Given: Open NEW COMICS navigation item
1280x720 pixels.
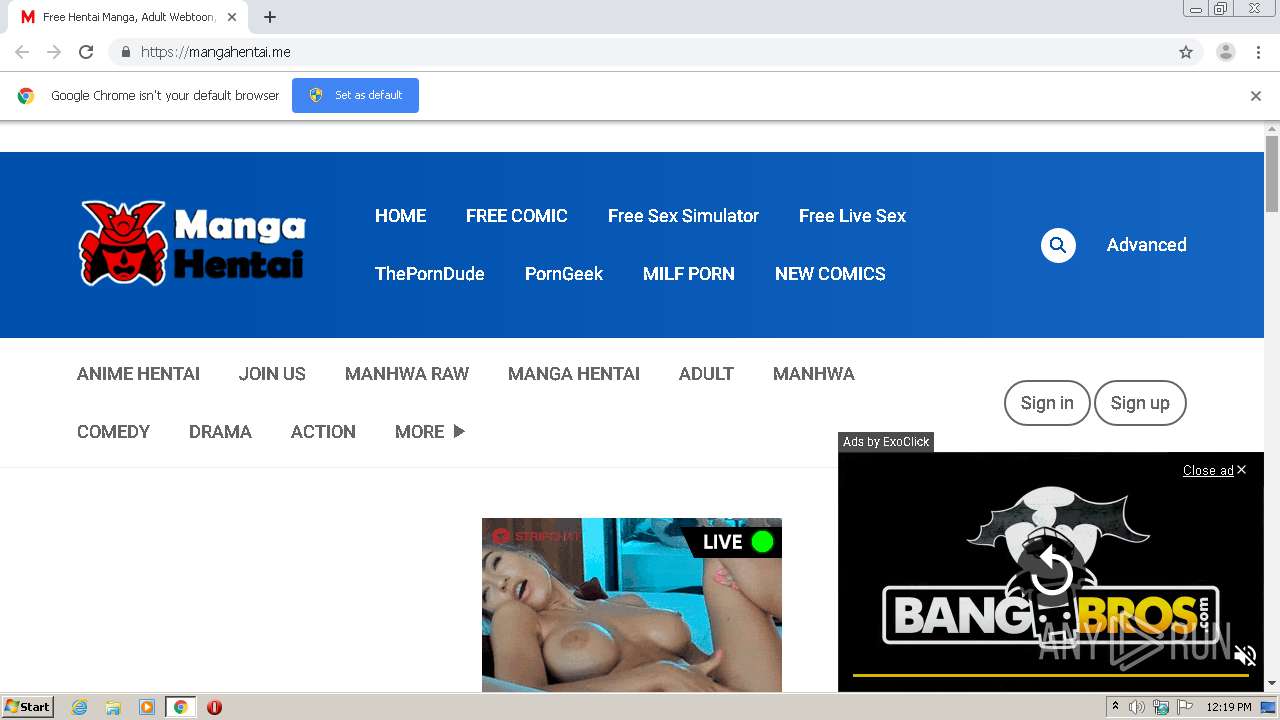Looking at the screenshot, I should pos(830,274).
